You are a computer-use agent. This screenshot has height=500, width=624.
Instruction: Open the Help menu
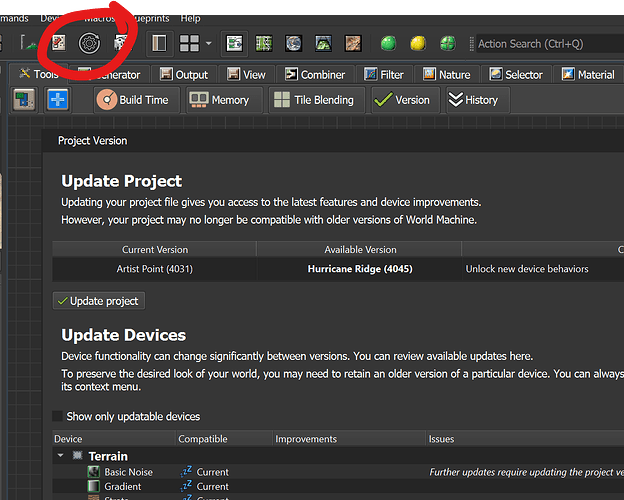click(x=190, y=18)
